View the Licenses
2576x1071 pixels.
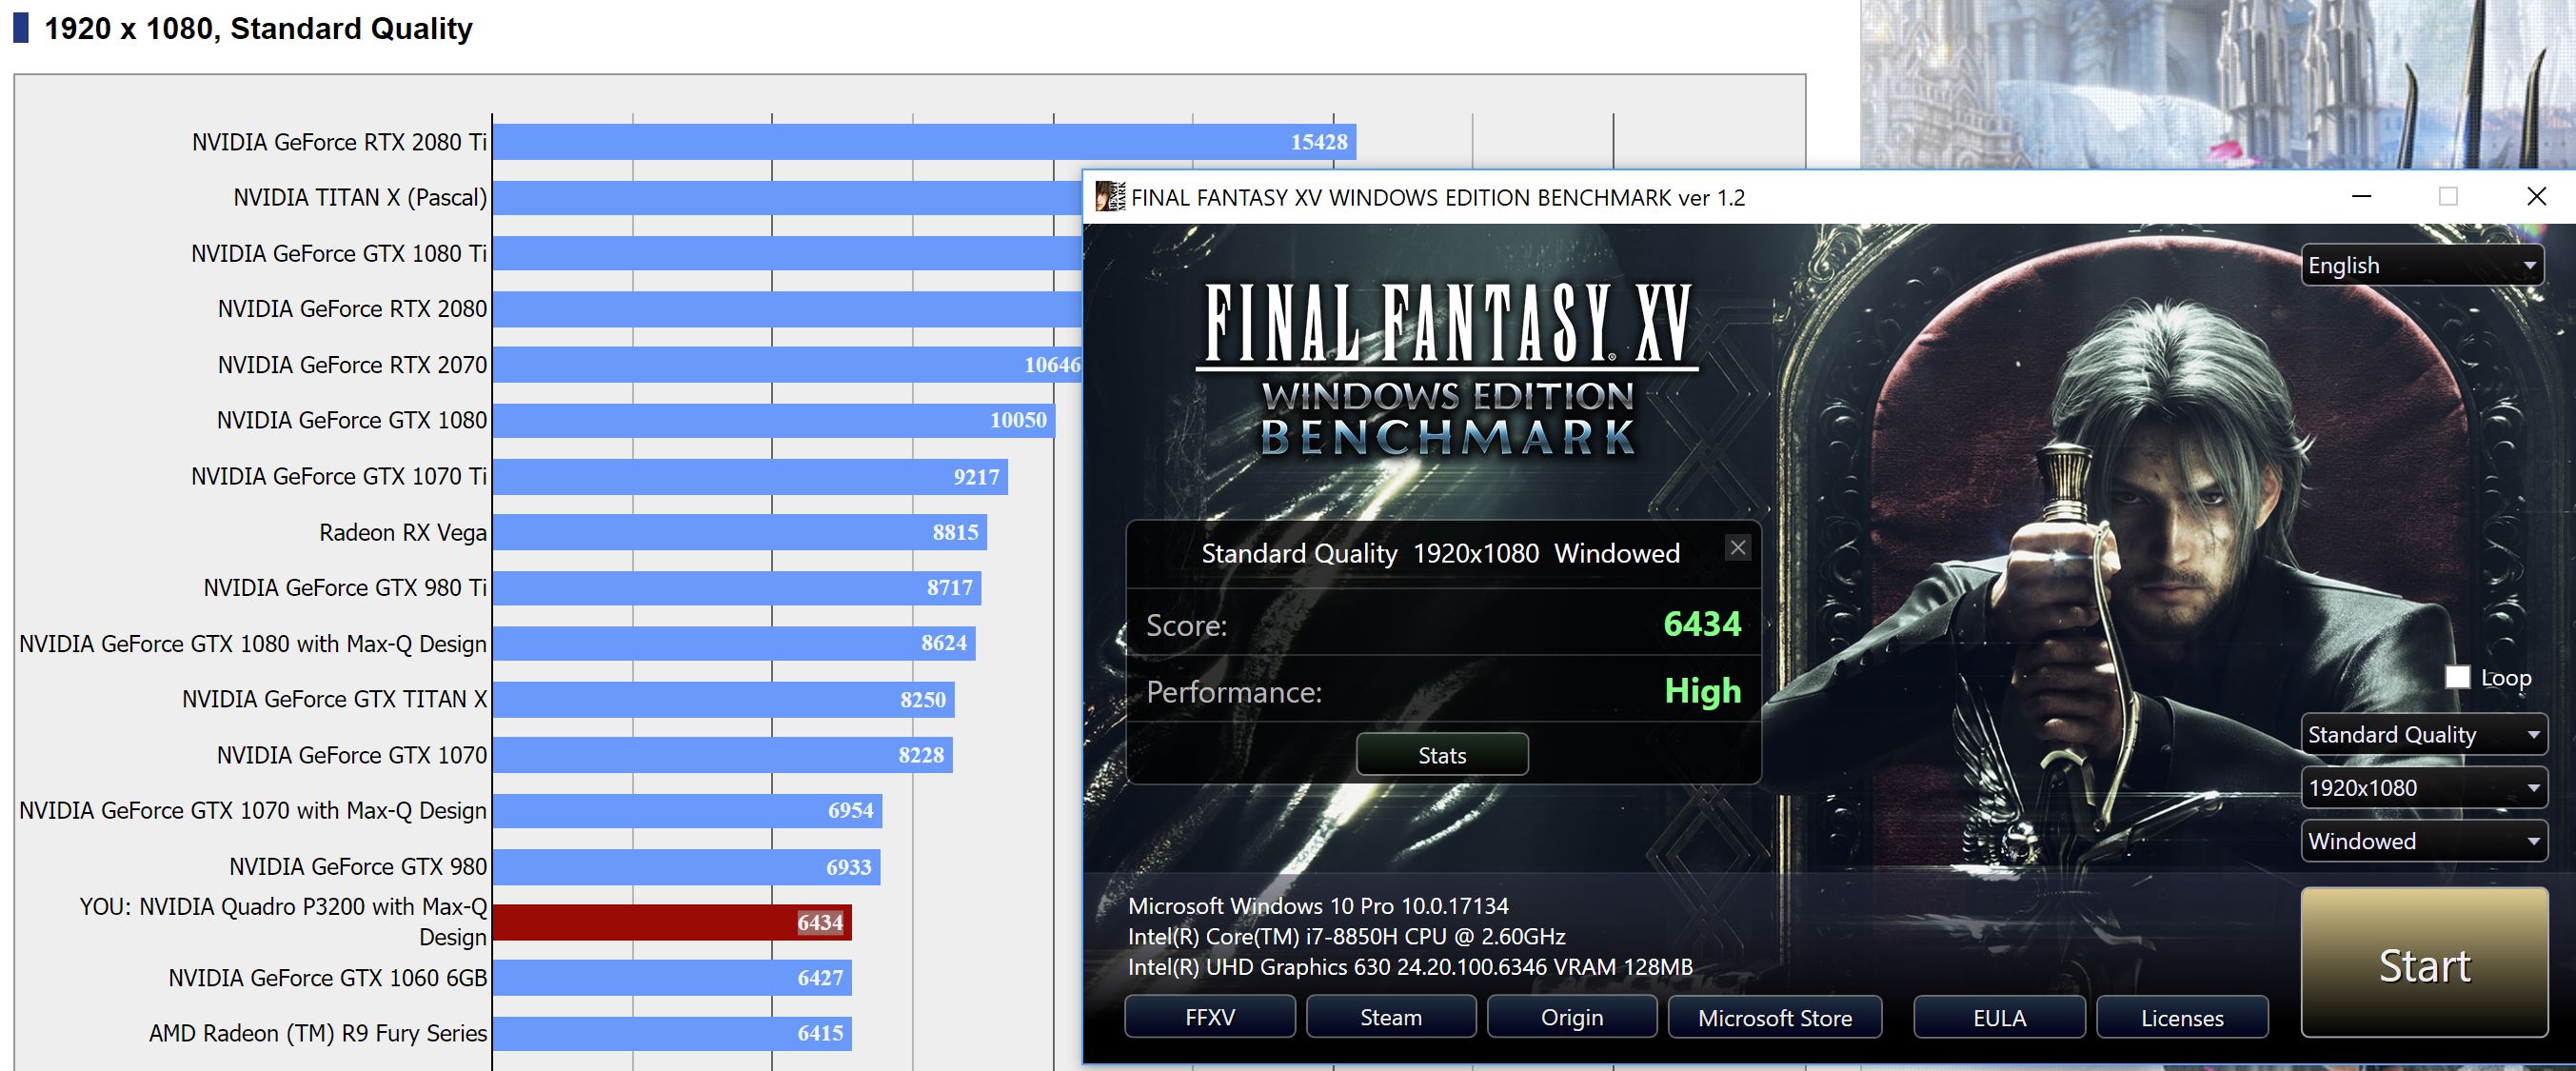click(x=2182, y=1017)
